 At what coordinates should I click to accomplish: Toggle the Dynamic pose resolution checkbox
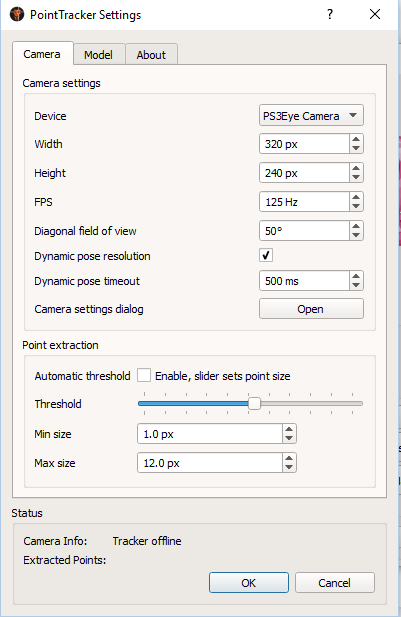pyautogui.click(x=266, y=255)
